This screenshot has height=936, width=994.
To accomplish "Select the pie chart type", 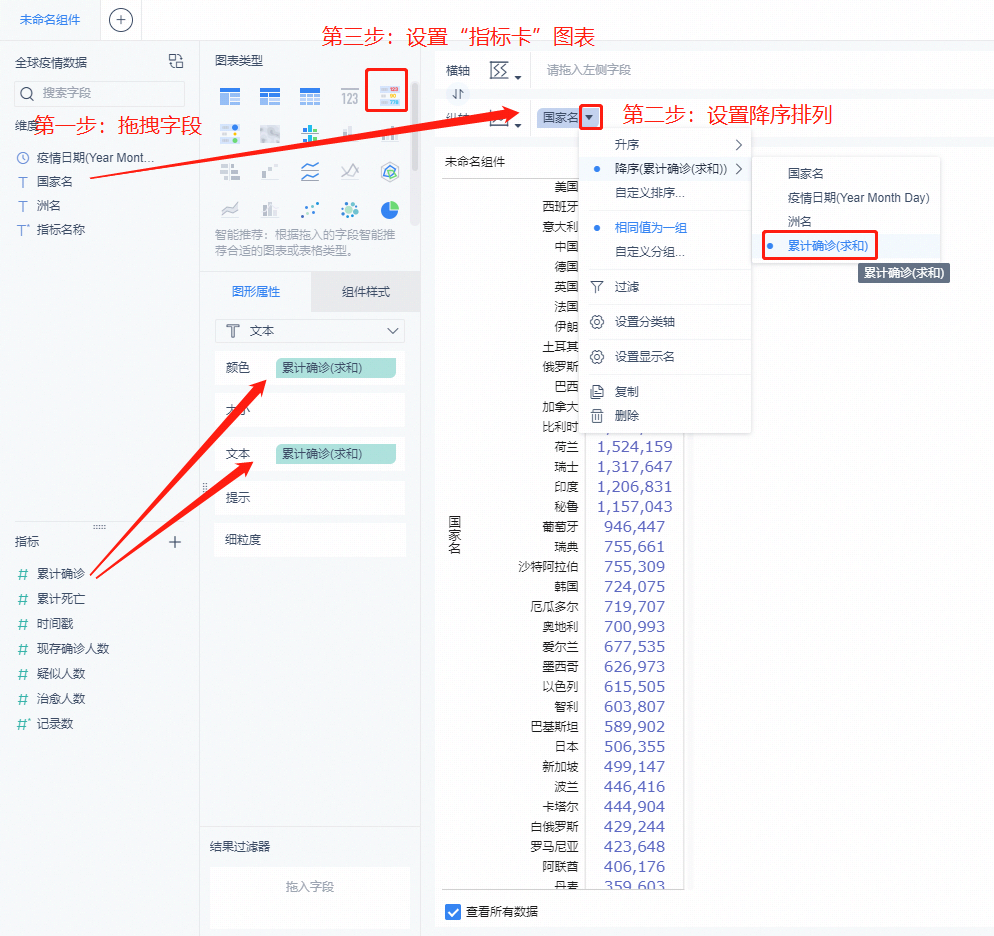I will click(388, 208).
